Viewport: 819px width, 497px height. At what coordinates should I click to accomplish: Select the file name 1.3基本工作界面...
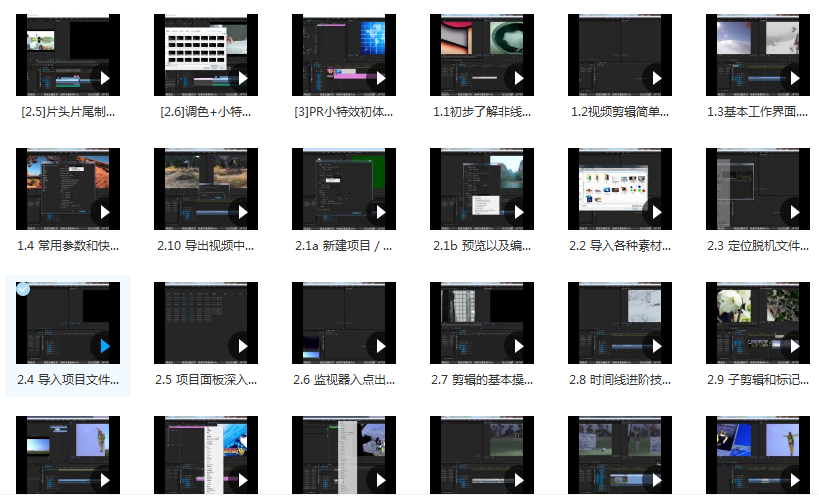757,112
